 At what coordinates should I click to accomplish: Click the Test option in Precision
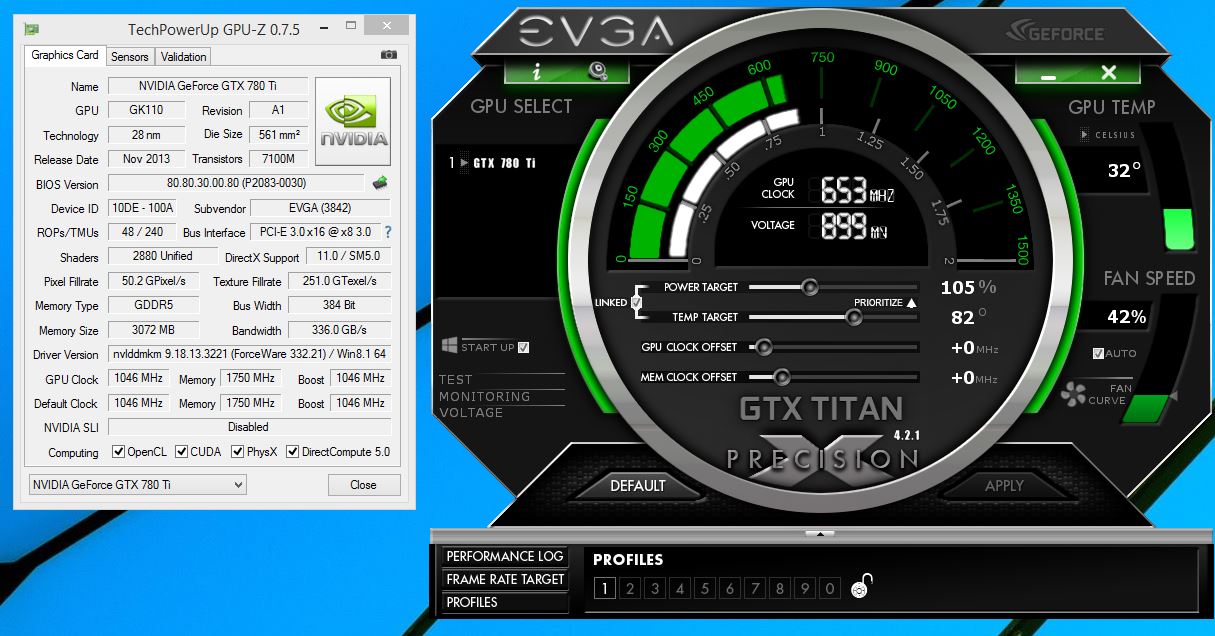455,380
